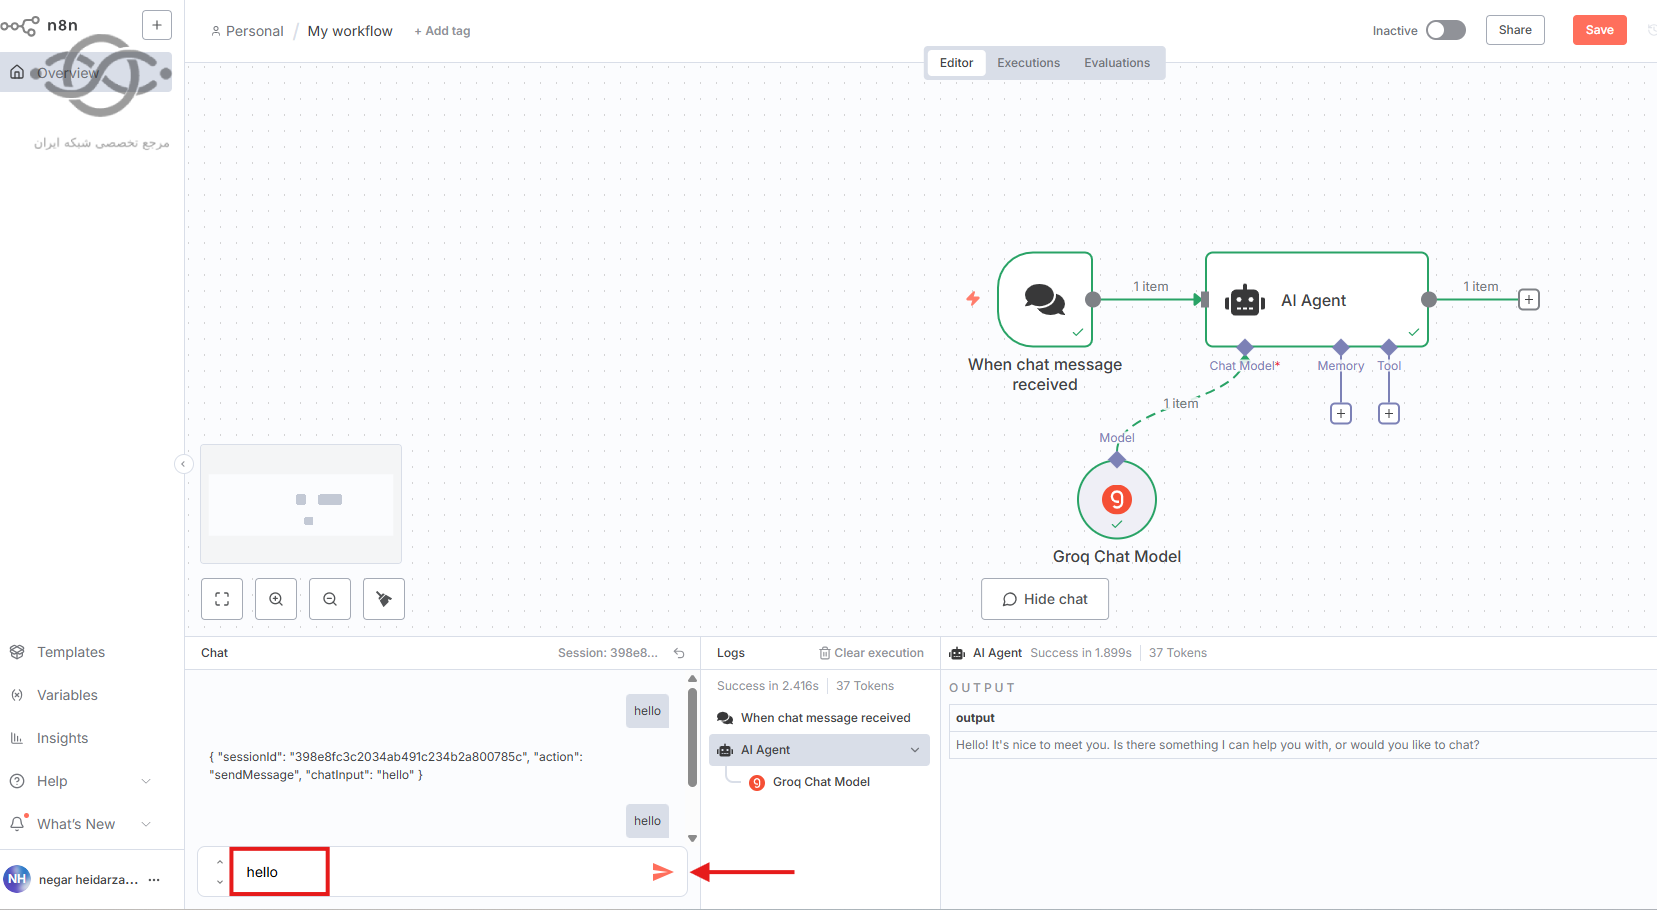This screenshot has width=1657, height=910.
Task: Click the n8n logo
Action: pyautogui.click(x=40, y=25)
